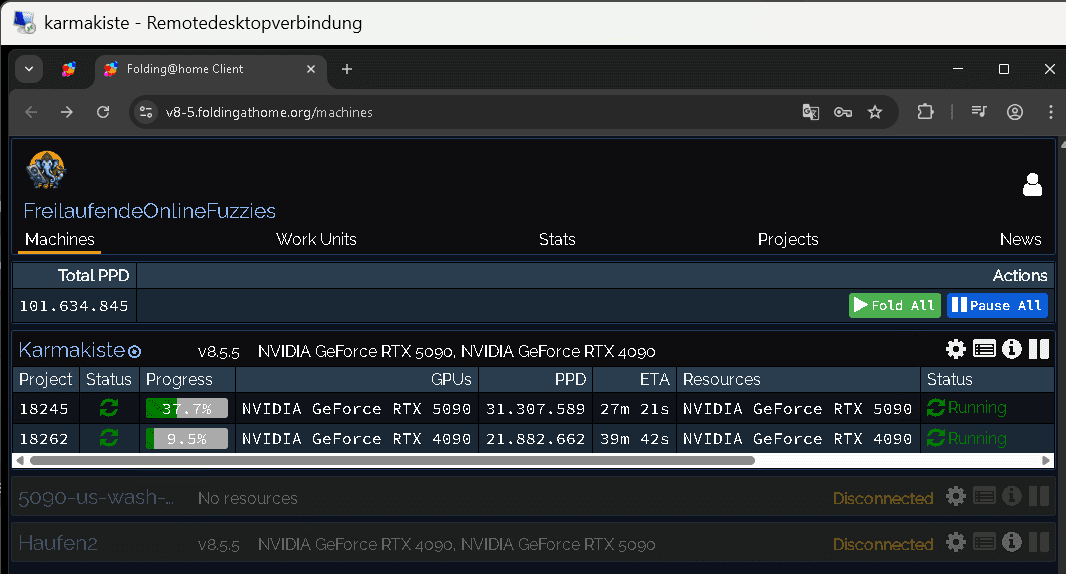
Task: Click the Remote Desktop connection title icon
Action: point(24,22)
